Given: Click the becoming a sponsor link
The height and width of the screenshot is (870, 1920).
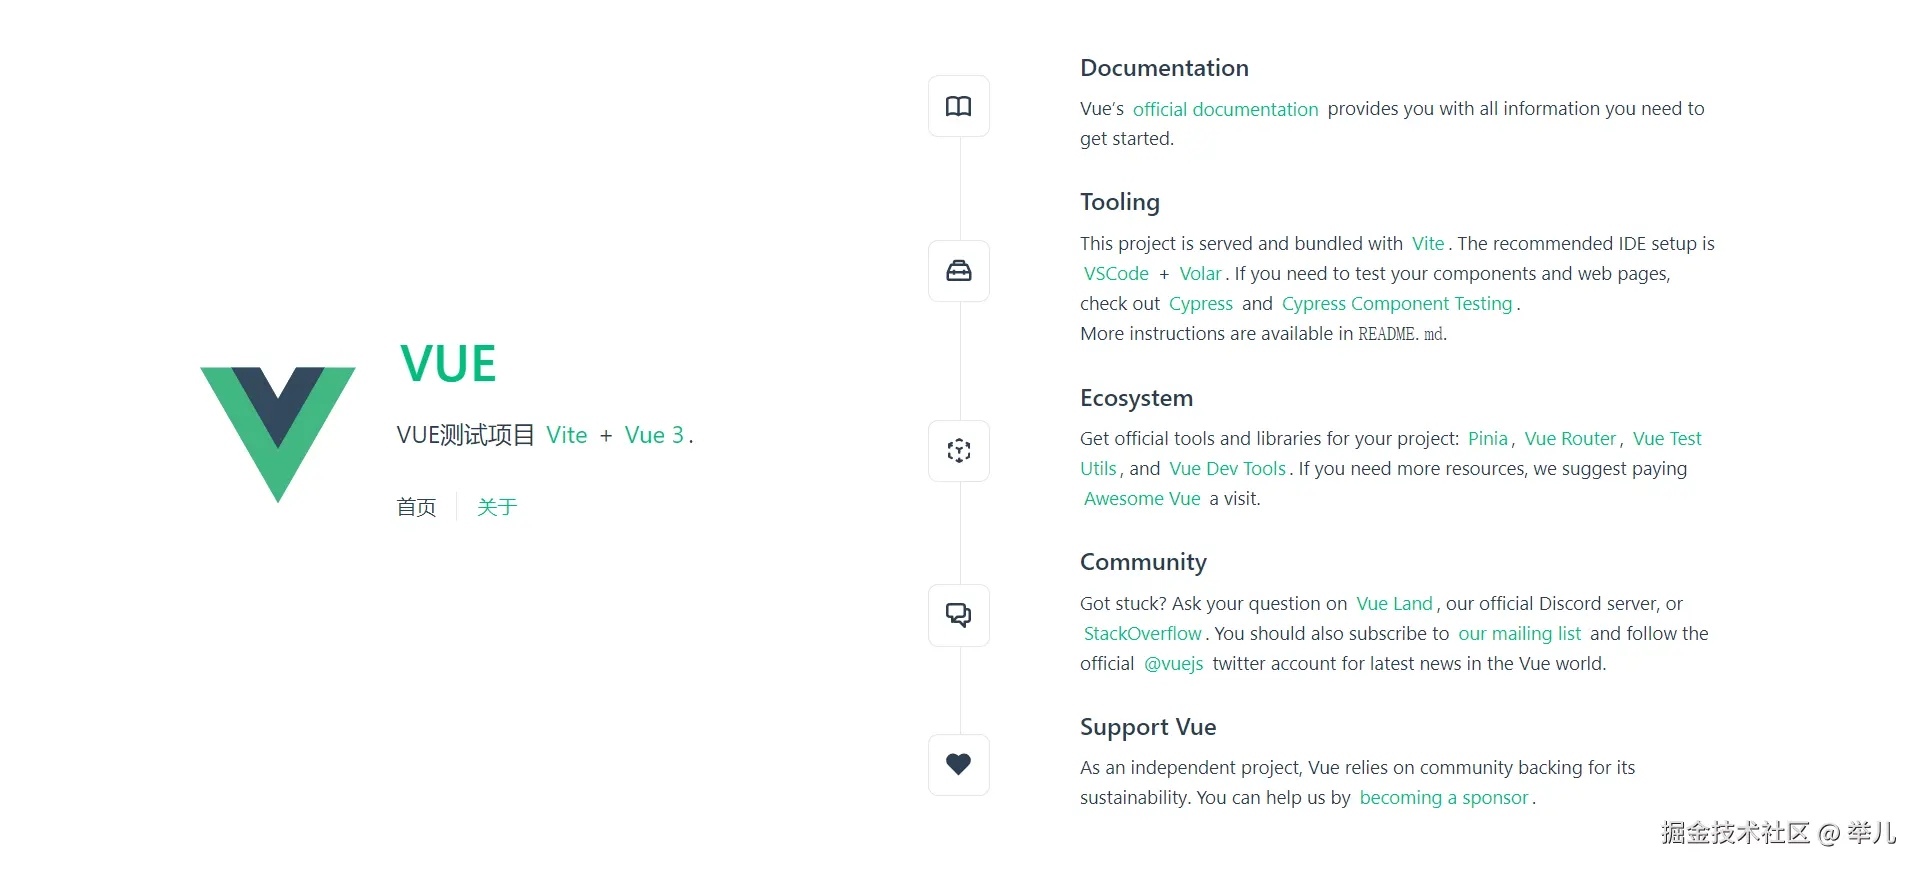Looking at the screenshot, I should pyautogui.click(x=1443, y=798).
